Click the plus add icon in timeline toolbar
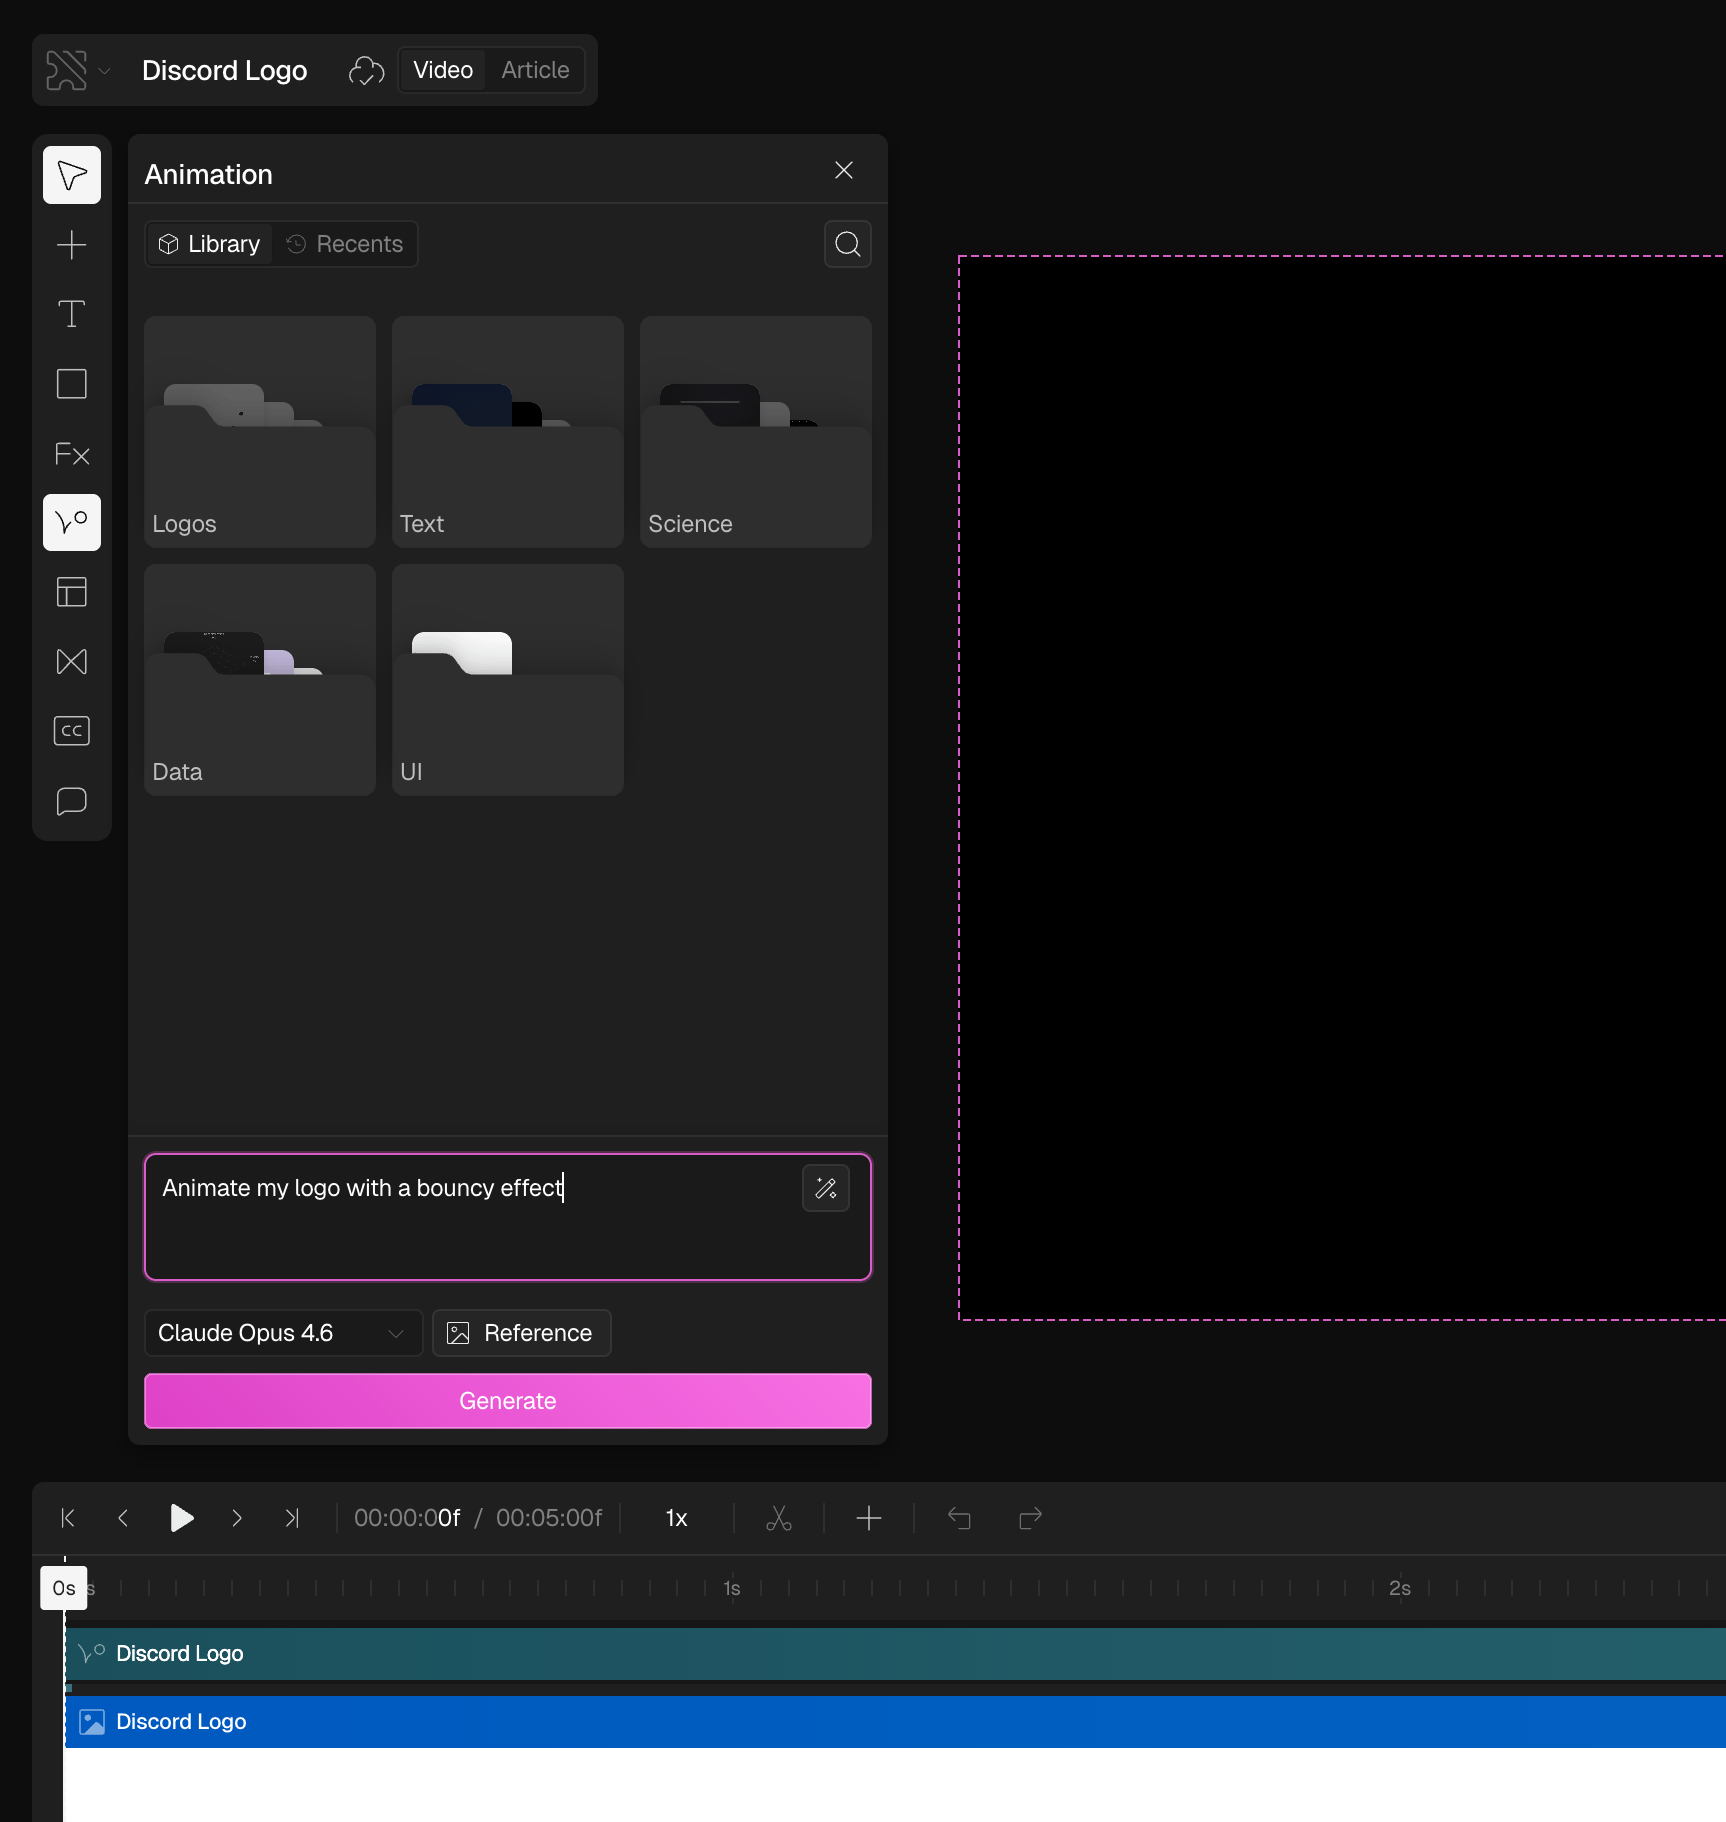Image resolution: width=1726 pixels, height=1822 pixels. point(869,1518)
